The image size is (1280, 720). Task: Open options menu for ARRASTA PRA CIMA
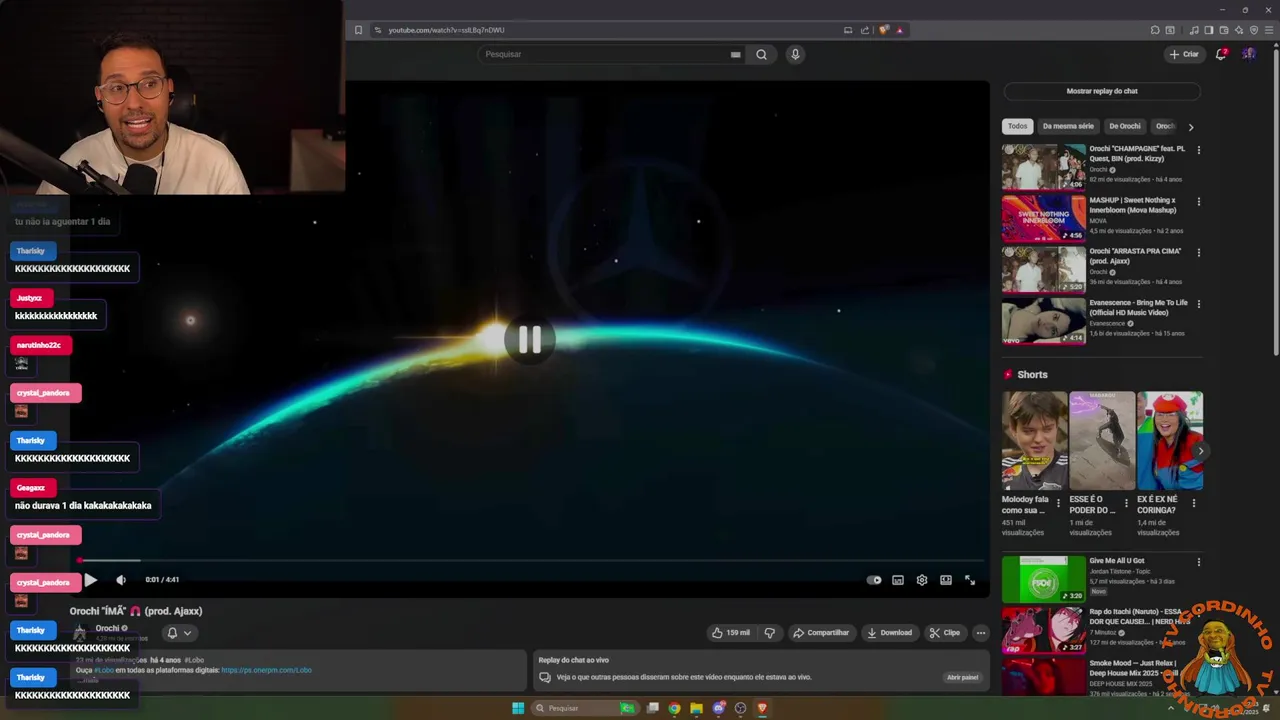(x=1198, y=252)
